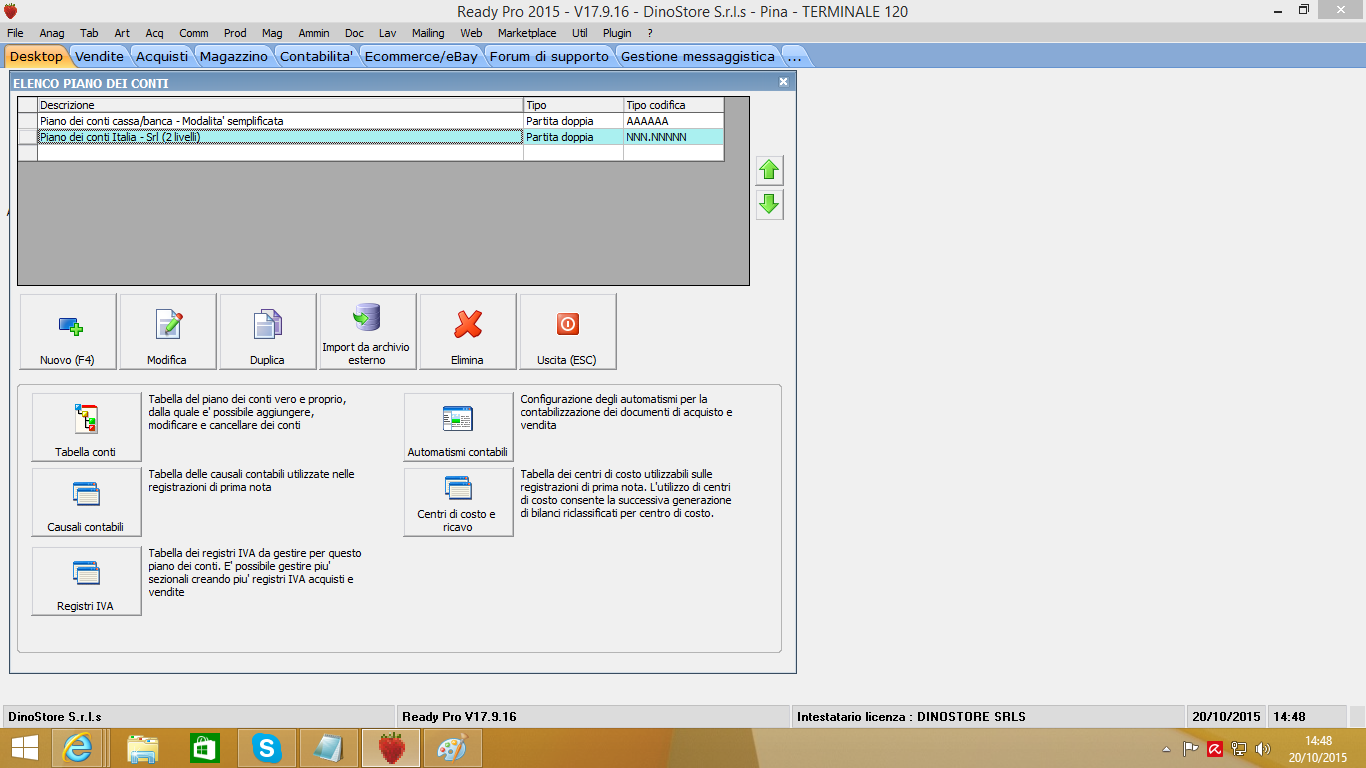Edit the selected chart with Modifica
Viewport: 1366px width, 768px height.
coord(168,332)
